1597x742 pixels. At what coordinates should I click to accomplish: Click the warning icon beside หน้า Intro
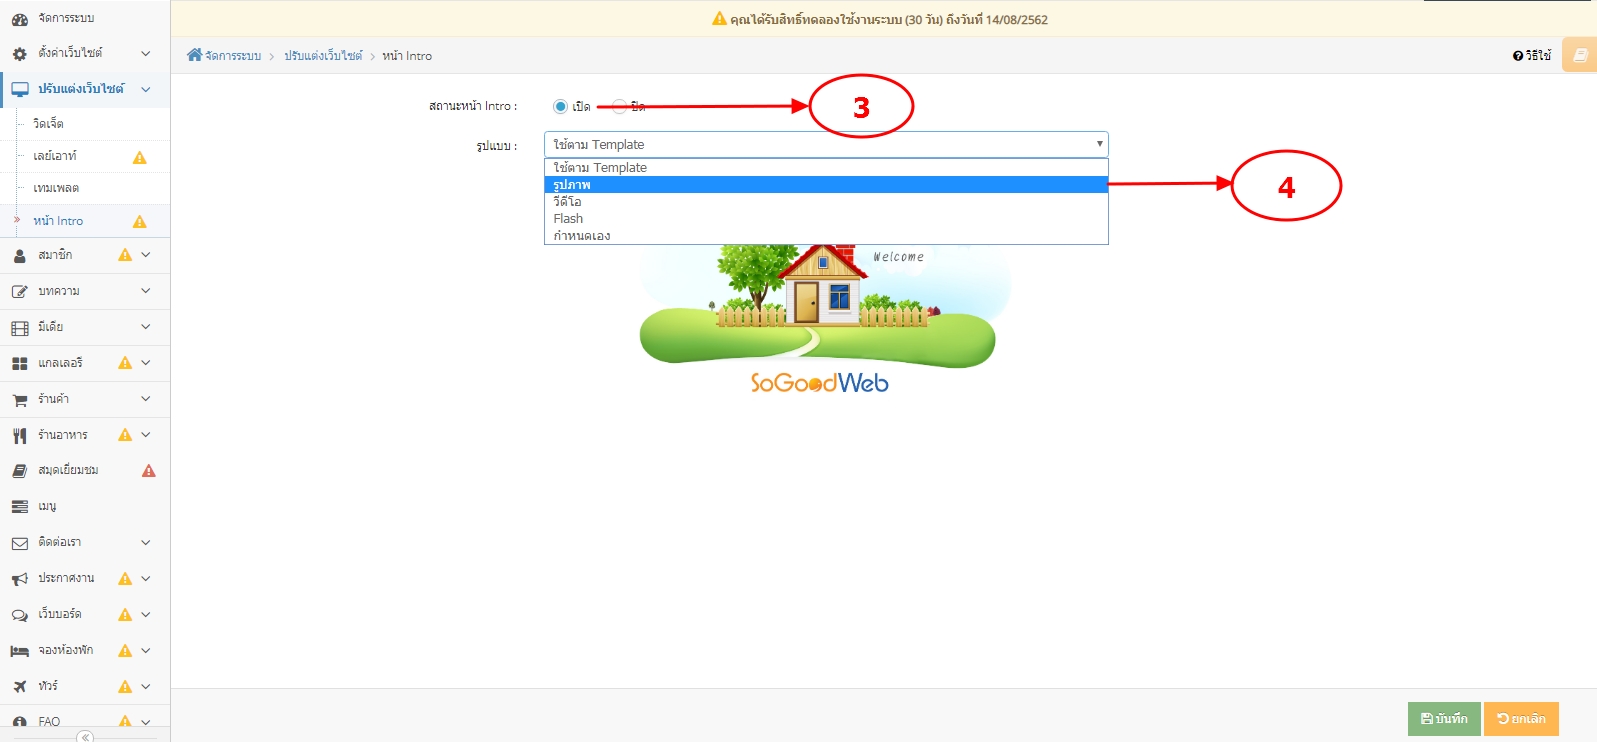point(139,221)
